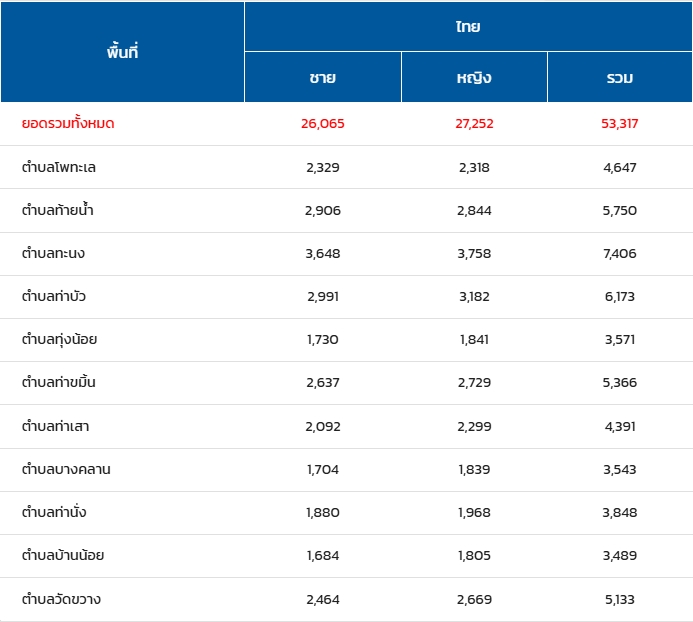Select the รวม column header
Screen dimensions: 693x622
click(620, 78)
